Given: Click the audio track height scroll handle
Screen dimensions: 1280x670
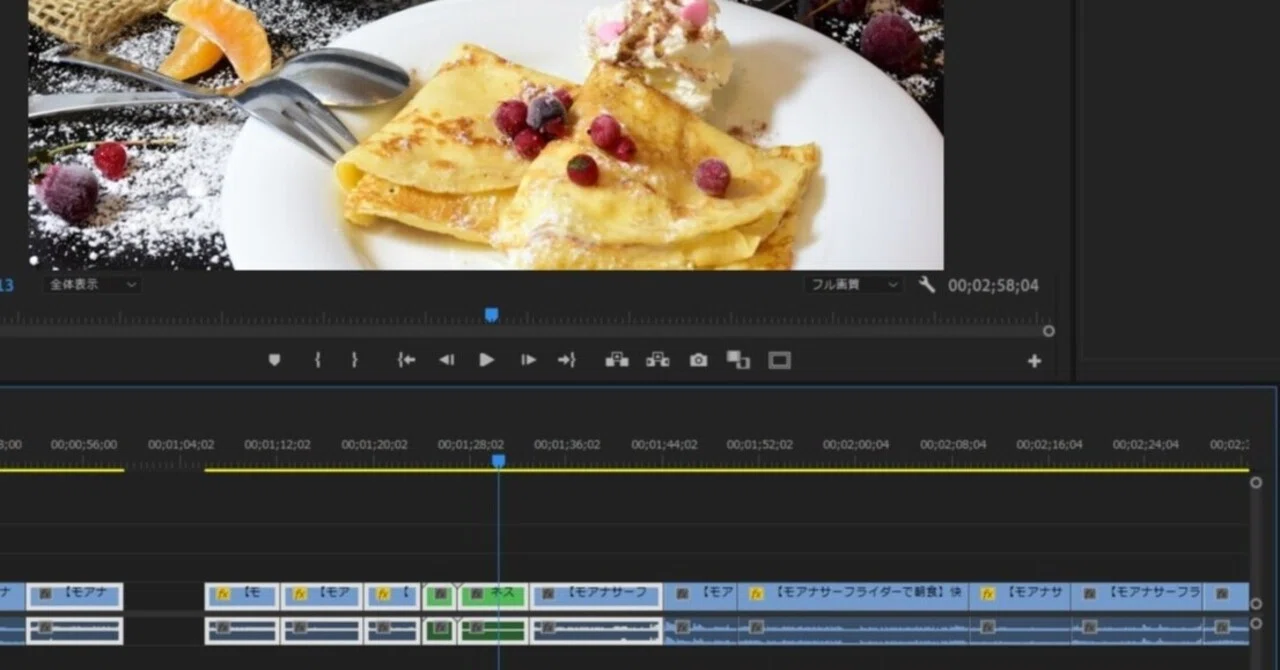Looking at the screenshot, I should pyautogui.click(x=1256, y=622).
